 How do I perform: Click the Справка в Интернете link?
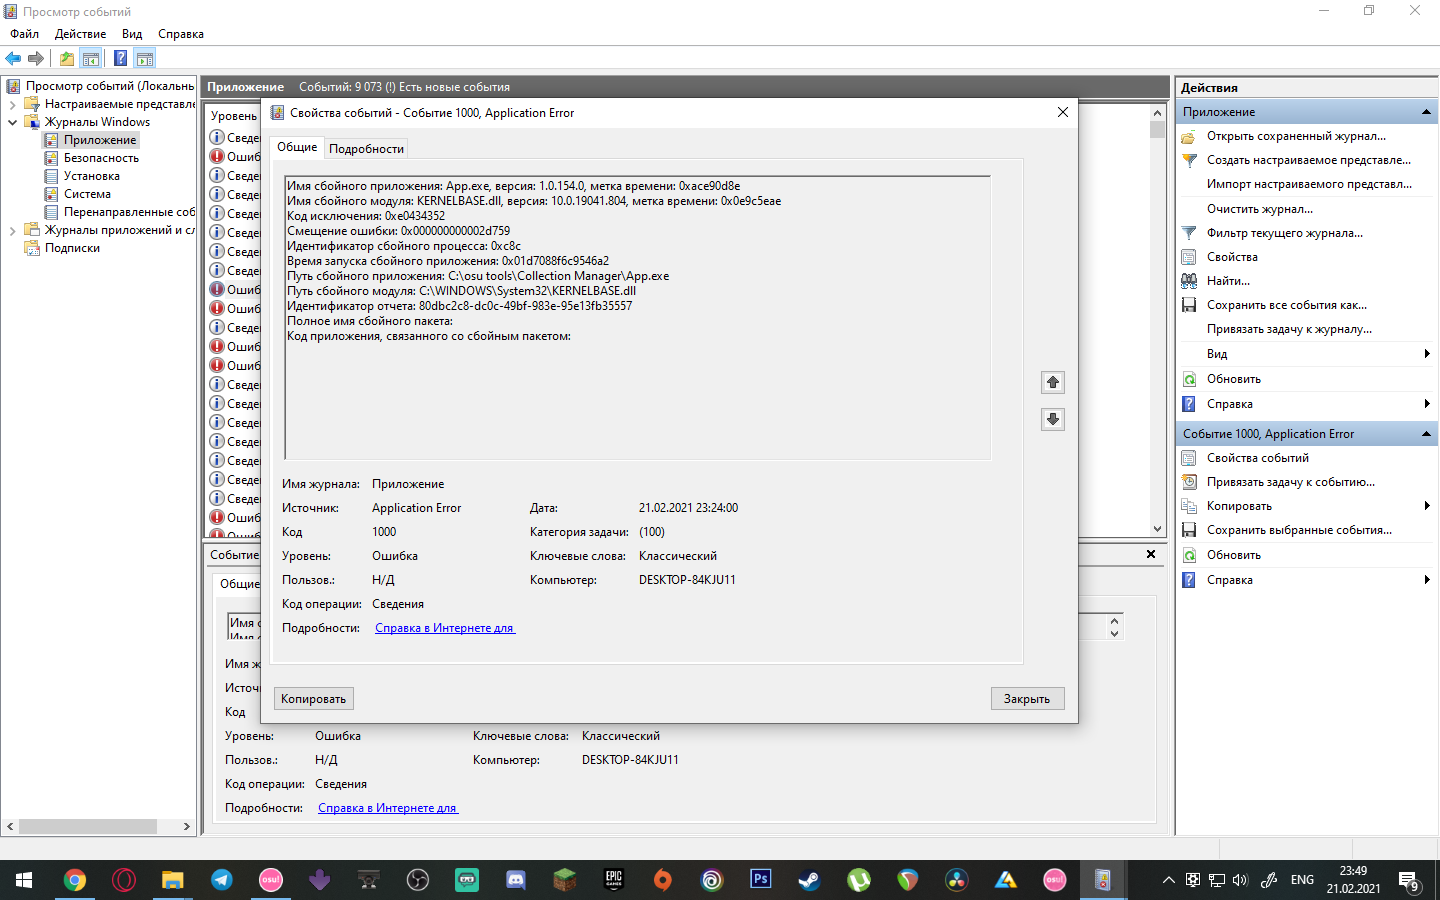click(x=444, y=627)
